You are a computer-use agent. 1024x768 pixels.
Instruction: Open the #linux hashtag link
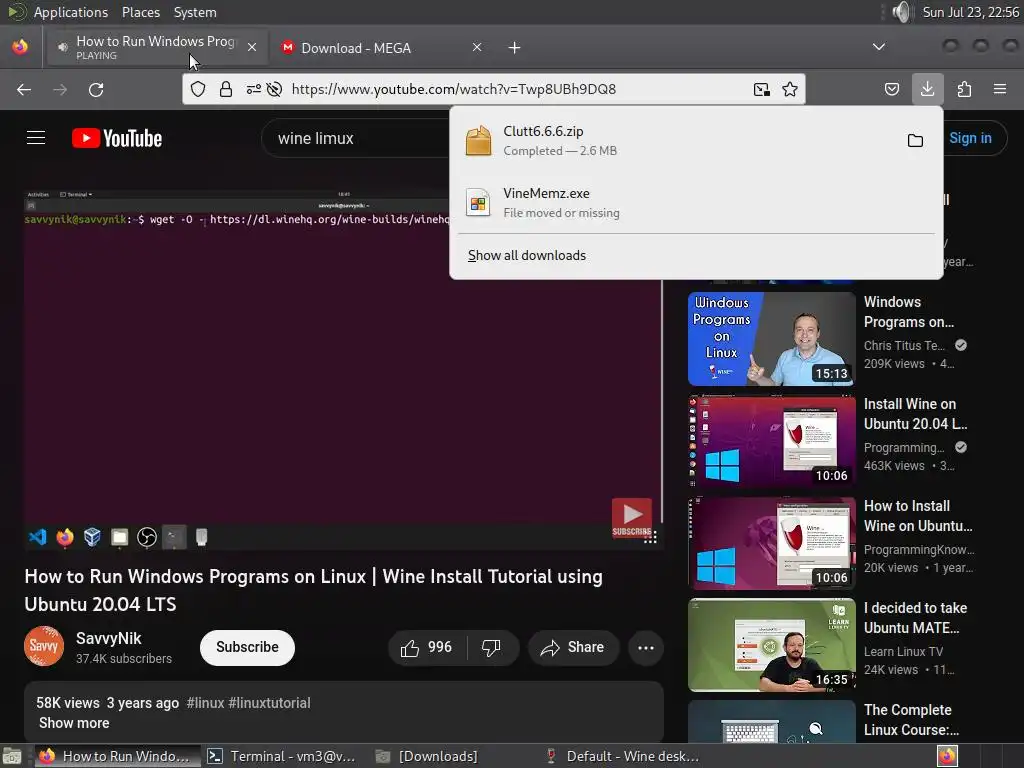click(205, 703)
